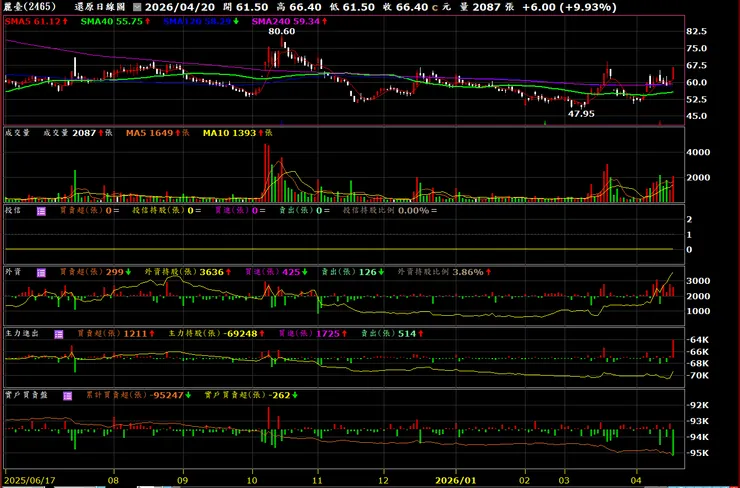Click the 成交量 2087 張 value
740x488 pixels.
point(78,133)
